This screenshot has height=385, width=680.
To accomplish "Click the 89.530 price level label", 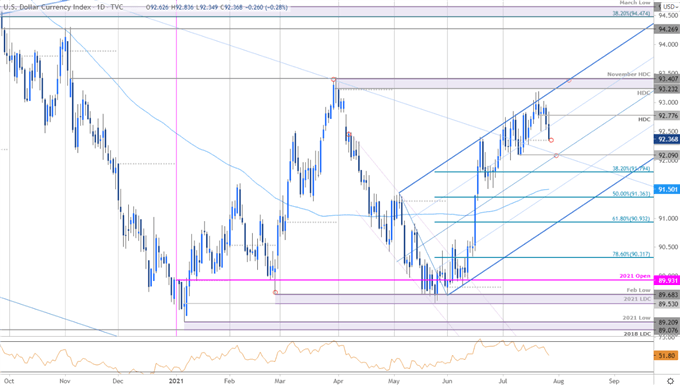I will [x=666, y=304].
